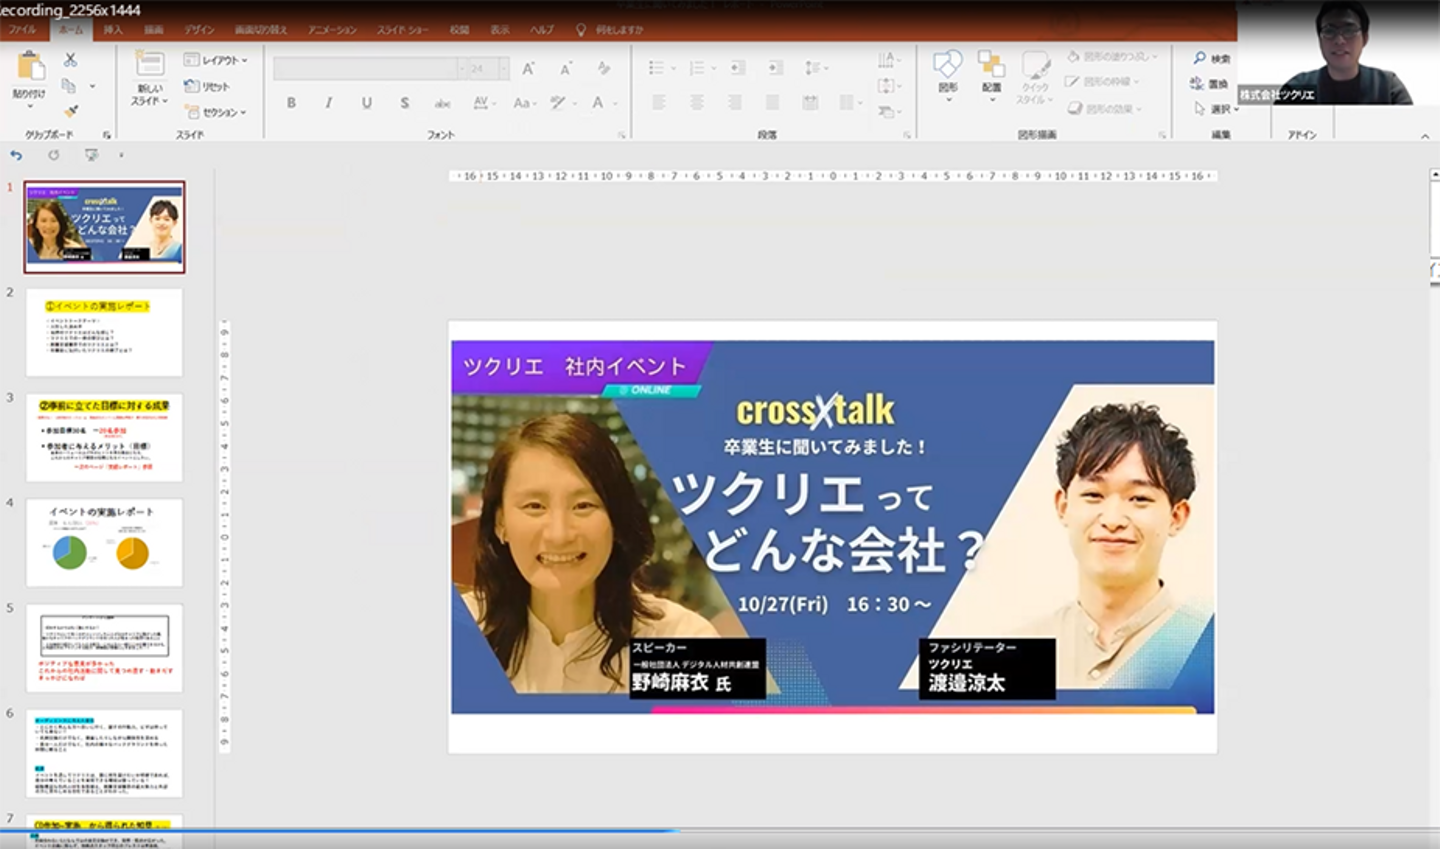Viewport: 1440px width, 849px height.
Task: Expand the Section (セクション) dropdown
Action: [216, 112]
